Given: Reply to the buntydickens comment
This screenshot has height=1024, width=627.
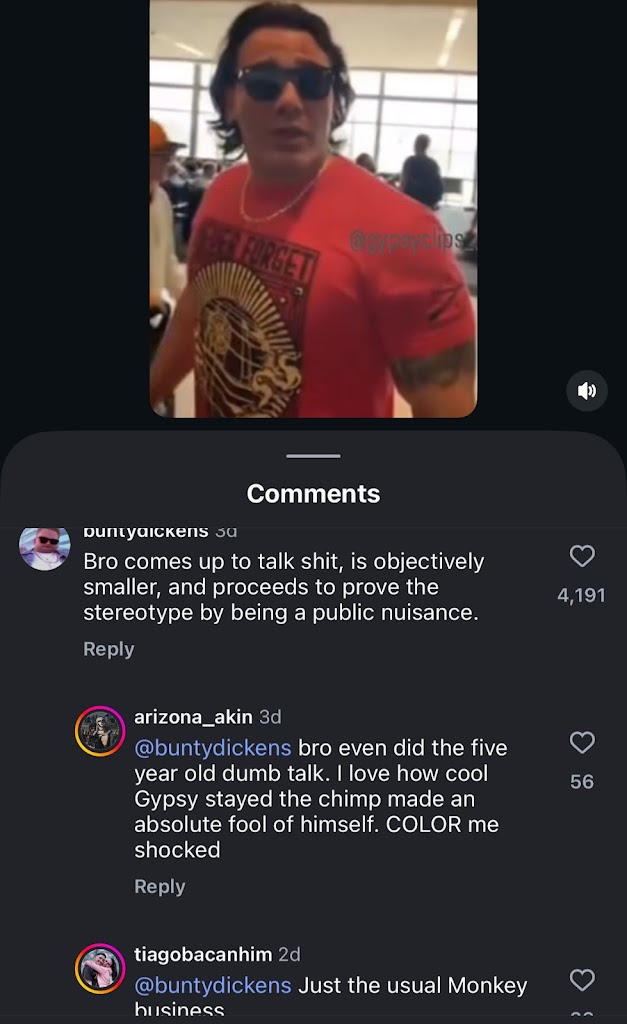Looking at the screenshot, I should point(108,649).
